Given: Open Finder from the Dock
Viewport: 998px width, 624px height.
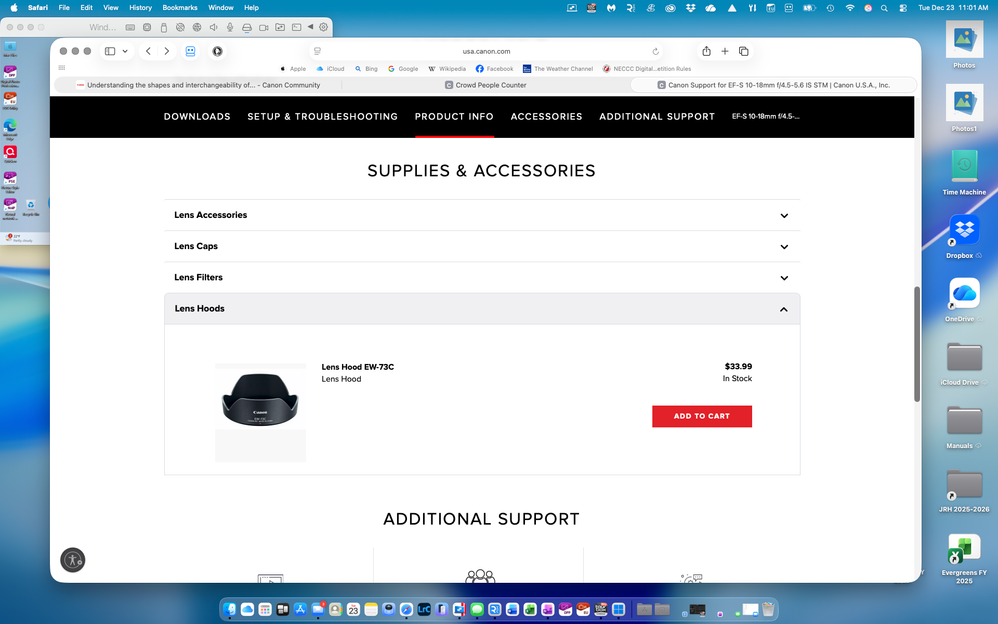Looking at the screenshot, I should coord(230,609).
